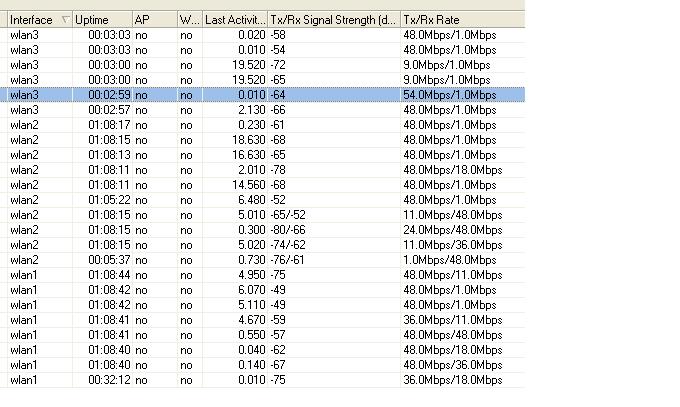Select wlan2 row with signal -78
The image size is (680, 407).
click(262, 170)
